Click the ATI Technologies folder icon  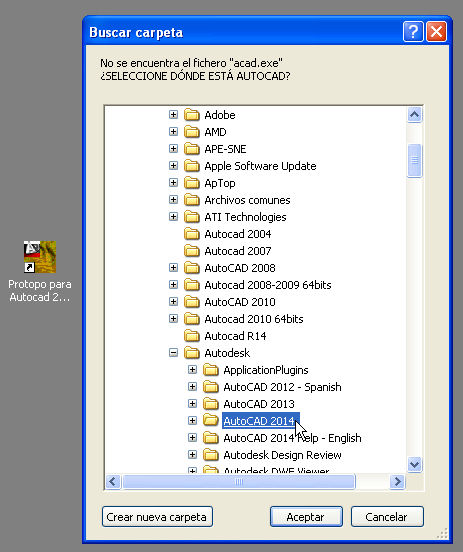pos(192,217)
